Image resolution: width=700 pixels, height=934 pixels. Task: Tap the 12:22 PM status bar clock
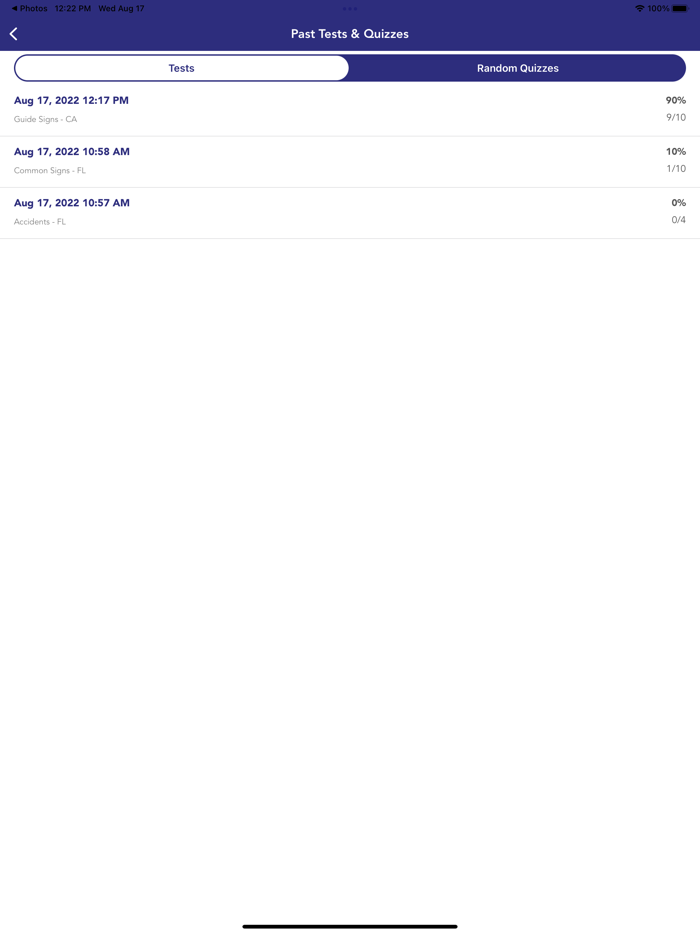click(72, 8)
